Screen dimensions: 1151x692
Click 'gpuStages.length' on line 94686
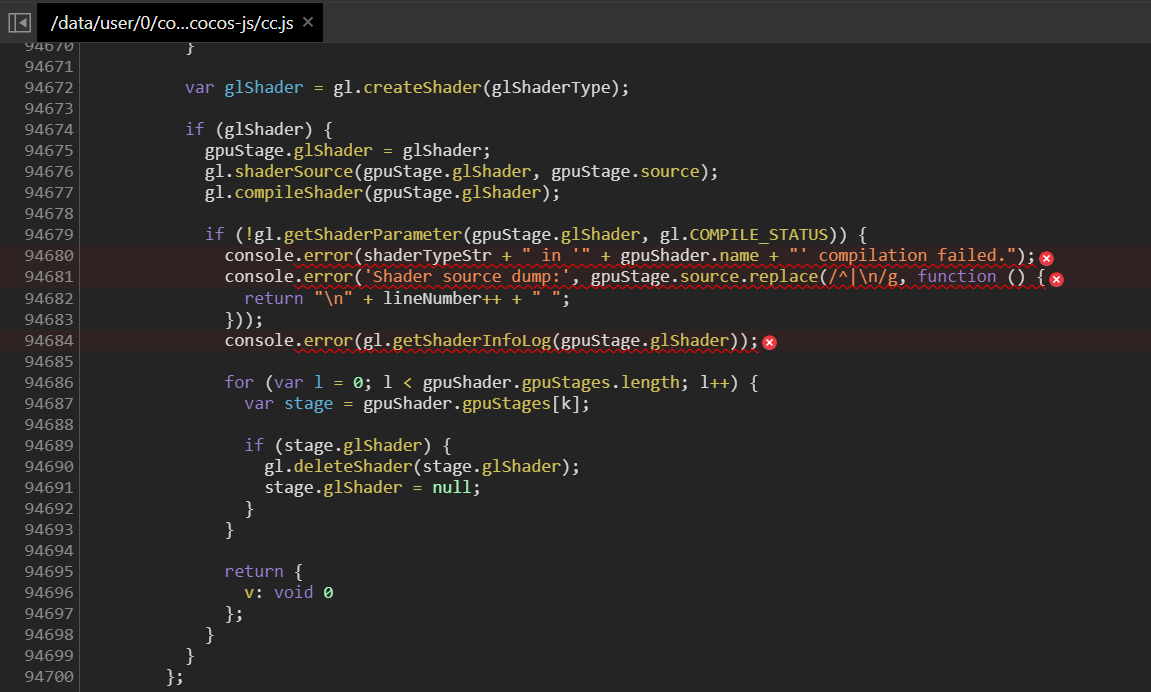click(x=600, y=382)
